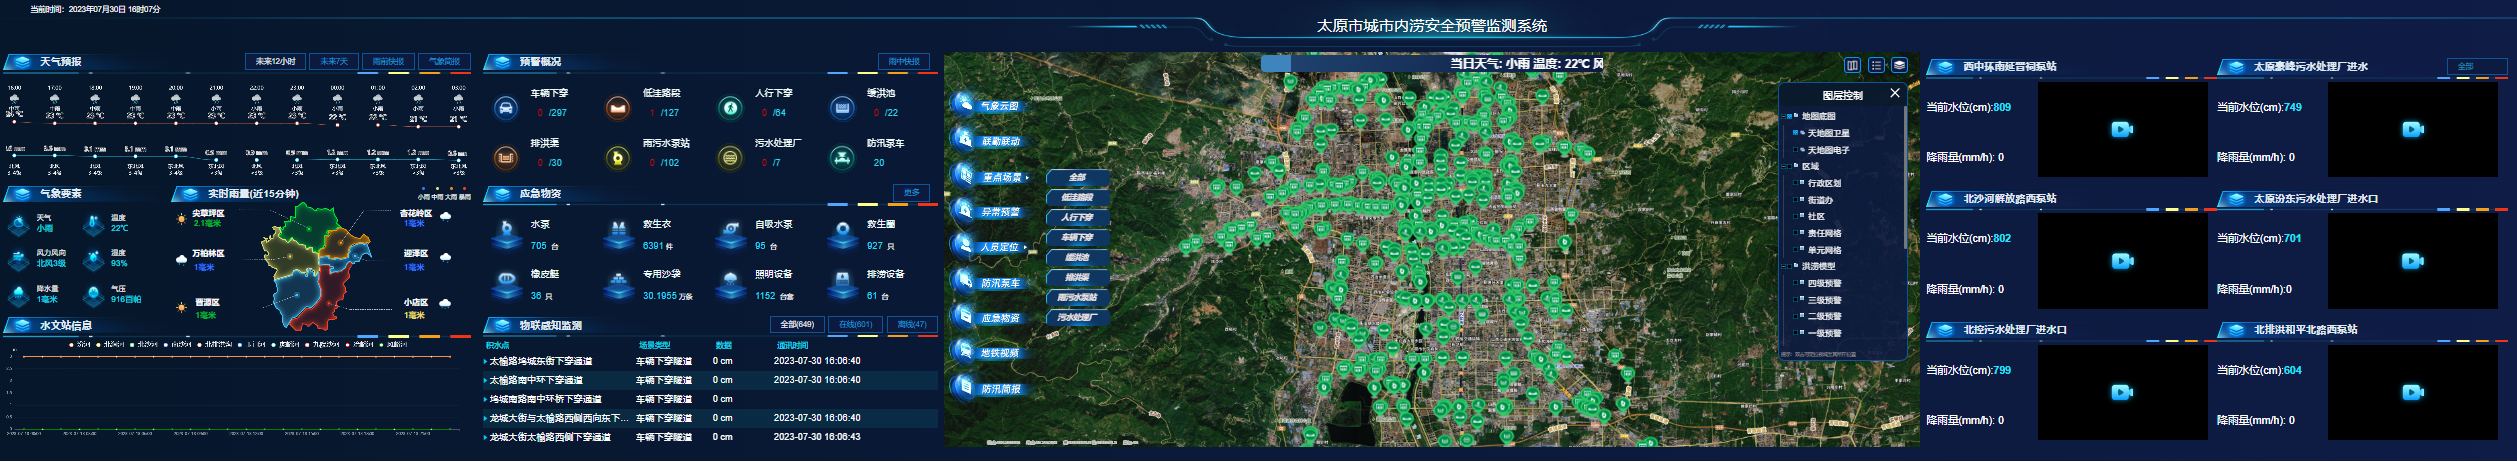Select the 在线(601) tab in 物联感知监测

coord(856,324)
